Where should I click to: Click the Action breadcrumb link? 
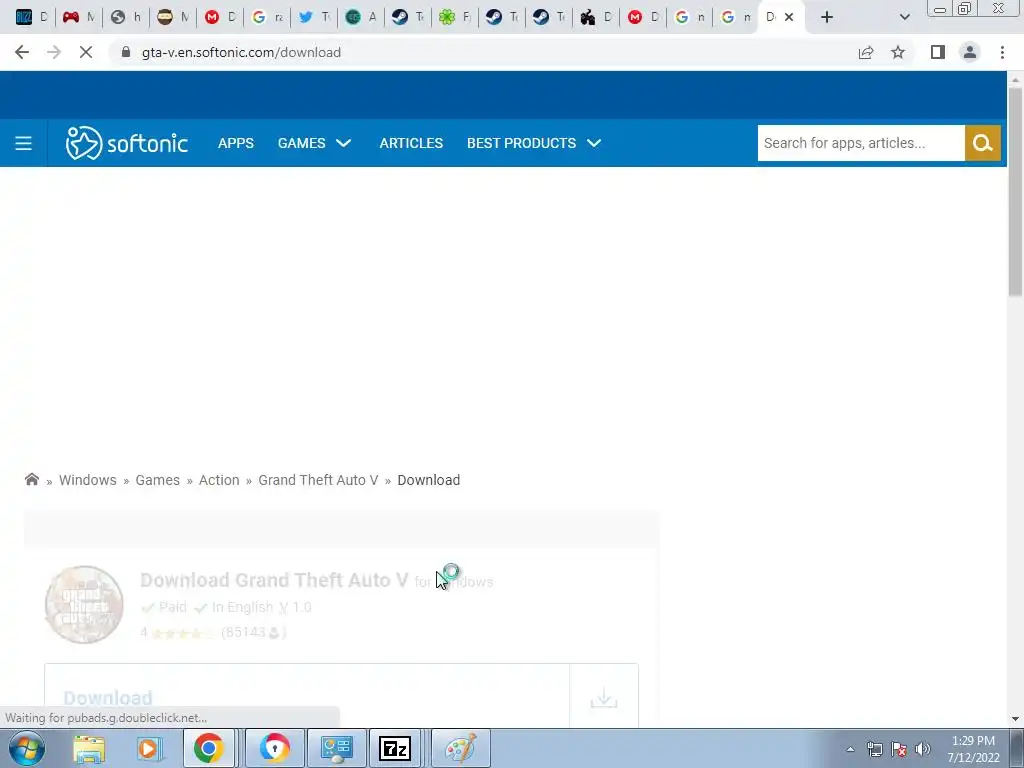point(219,480)
